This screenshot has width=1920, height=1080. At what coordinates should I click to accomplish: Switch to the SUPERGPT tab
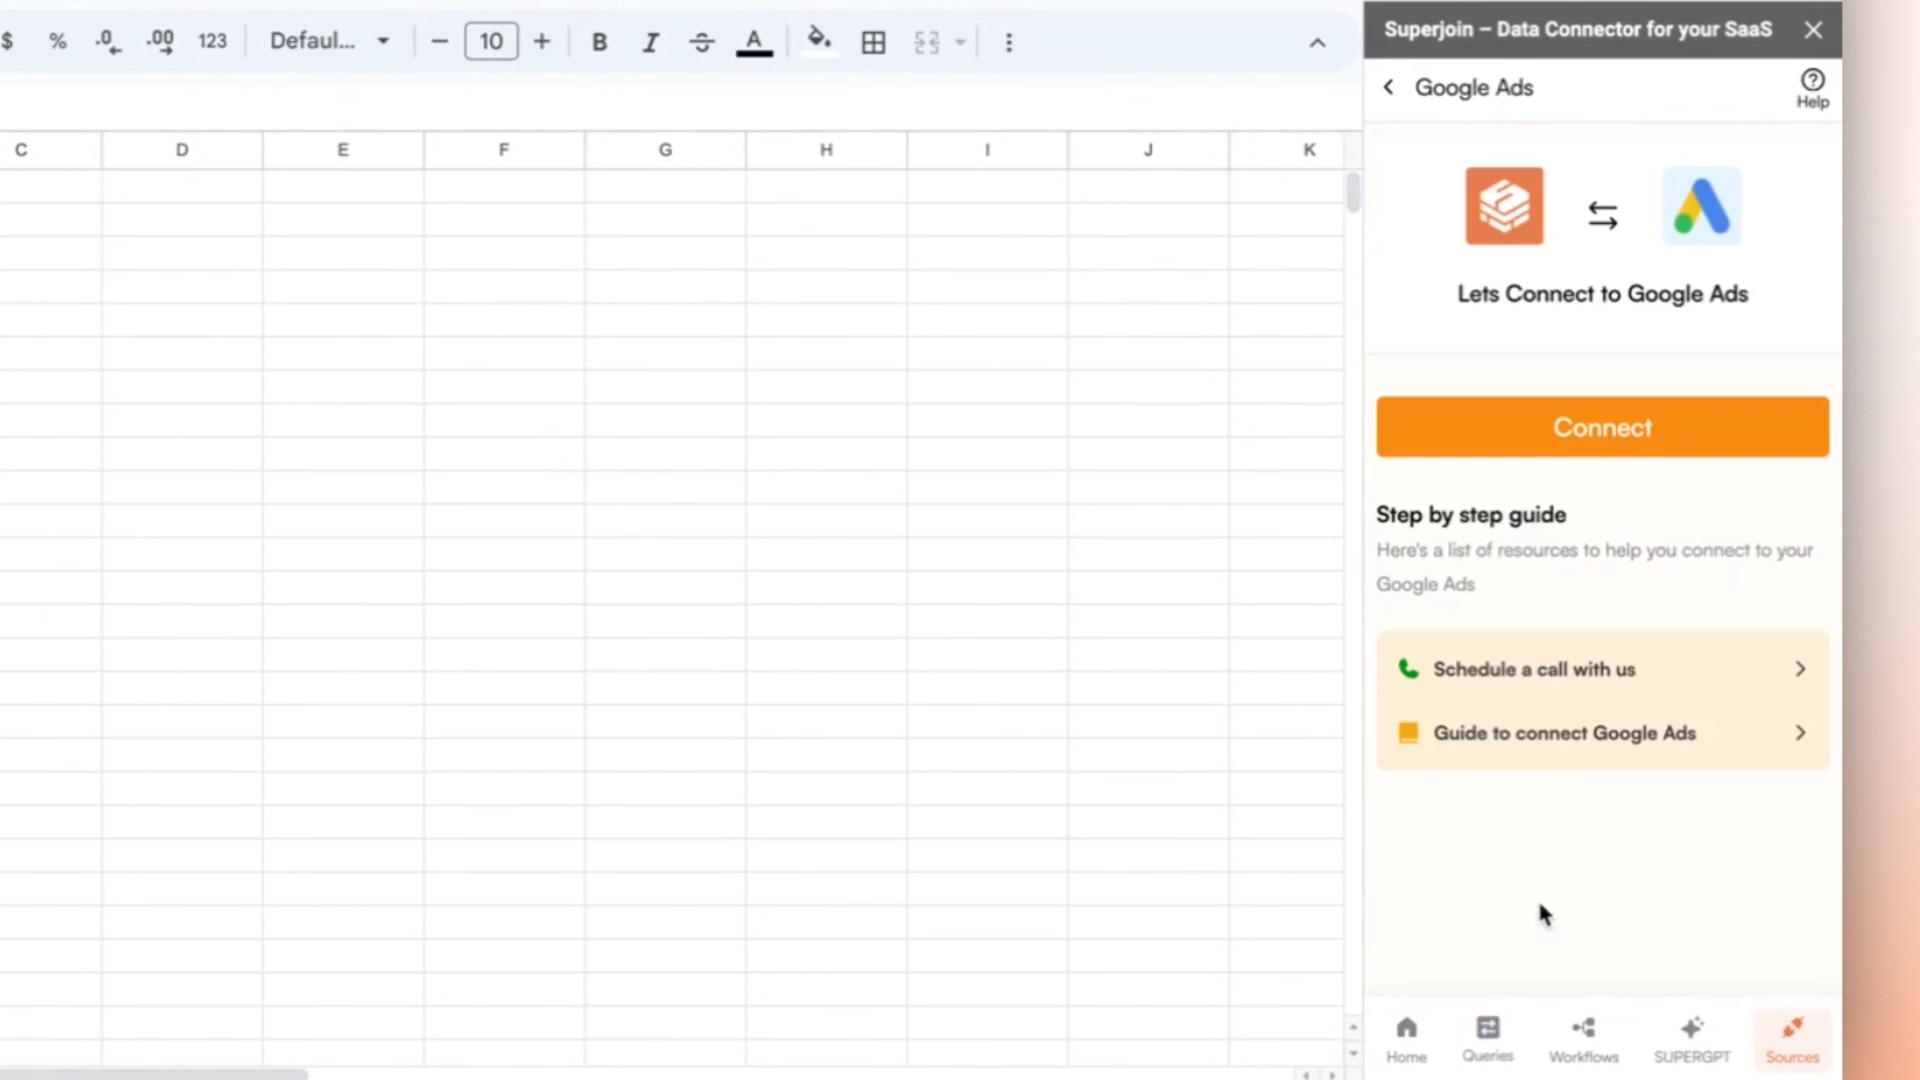(x=1692, y=1039)
